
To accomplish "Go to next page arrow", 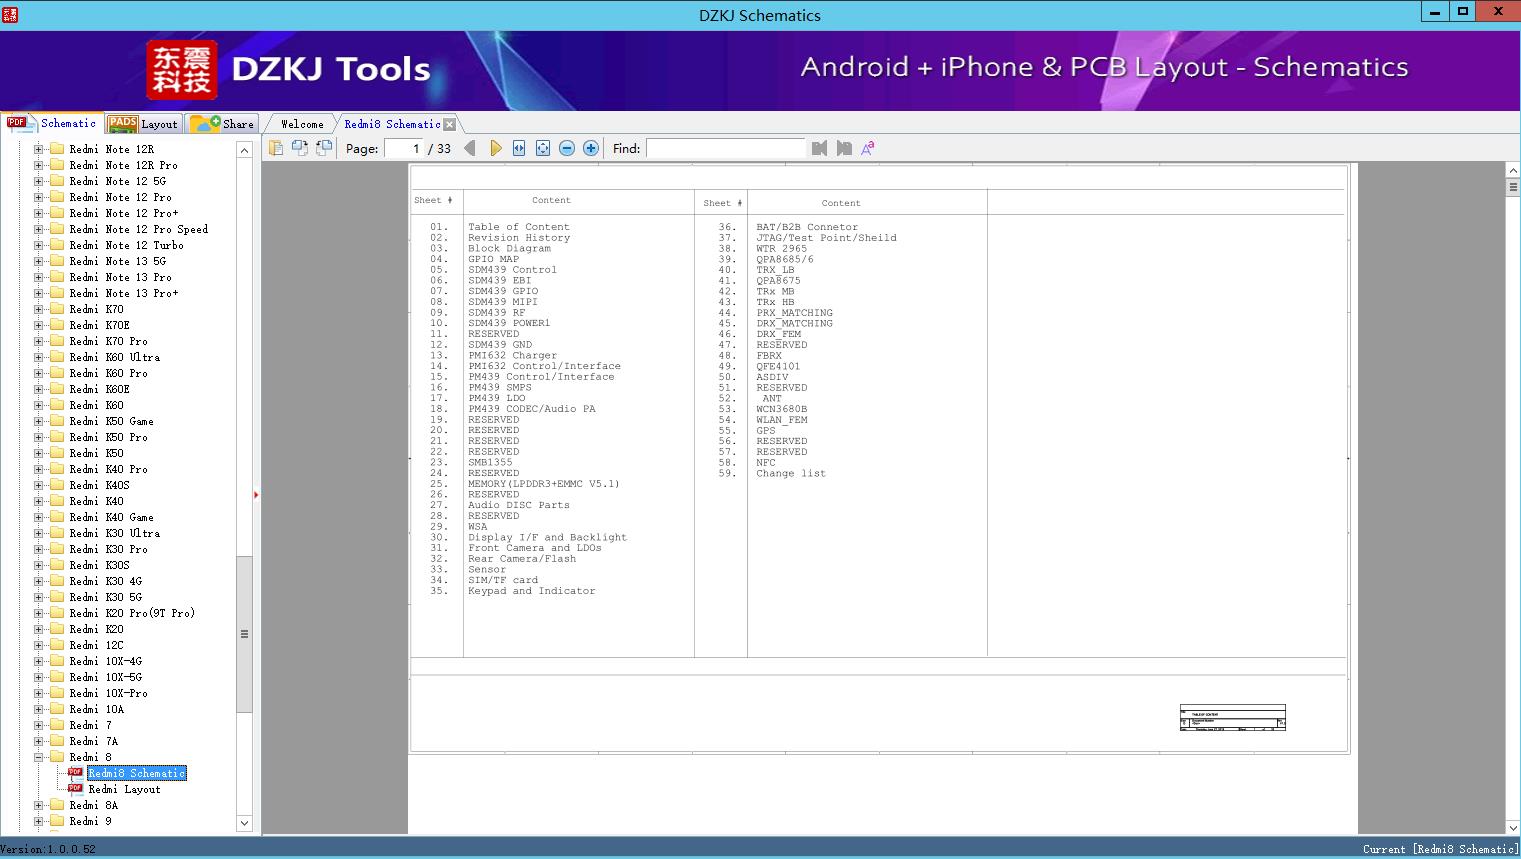I will 495,148.
